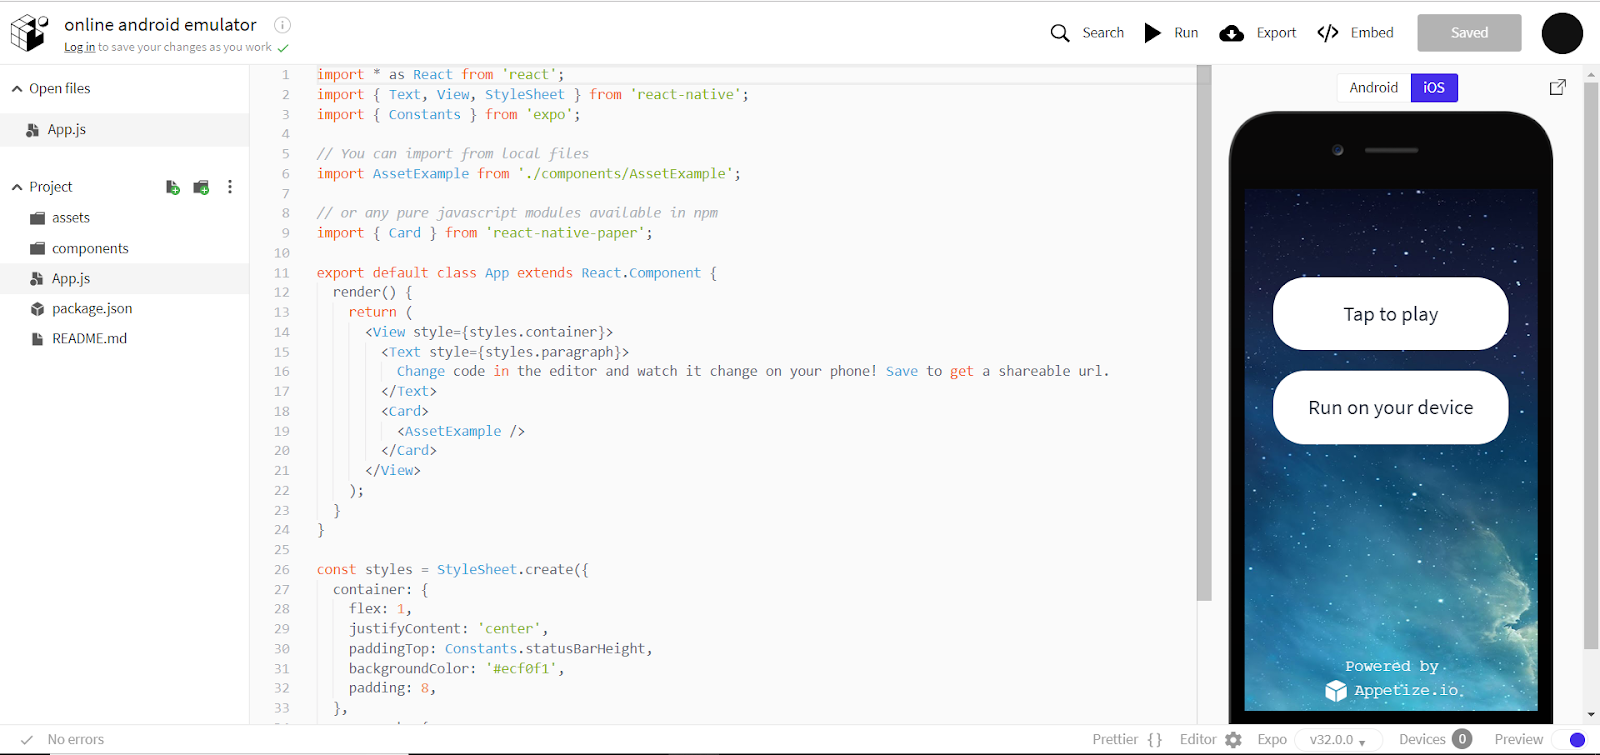The image size is (1600, 755).
Task: Click the '#ecf0f1' color value in code
Action: tap(521, 669)
